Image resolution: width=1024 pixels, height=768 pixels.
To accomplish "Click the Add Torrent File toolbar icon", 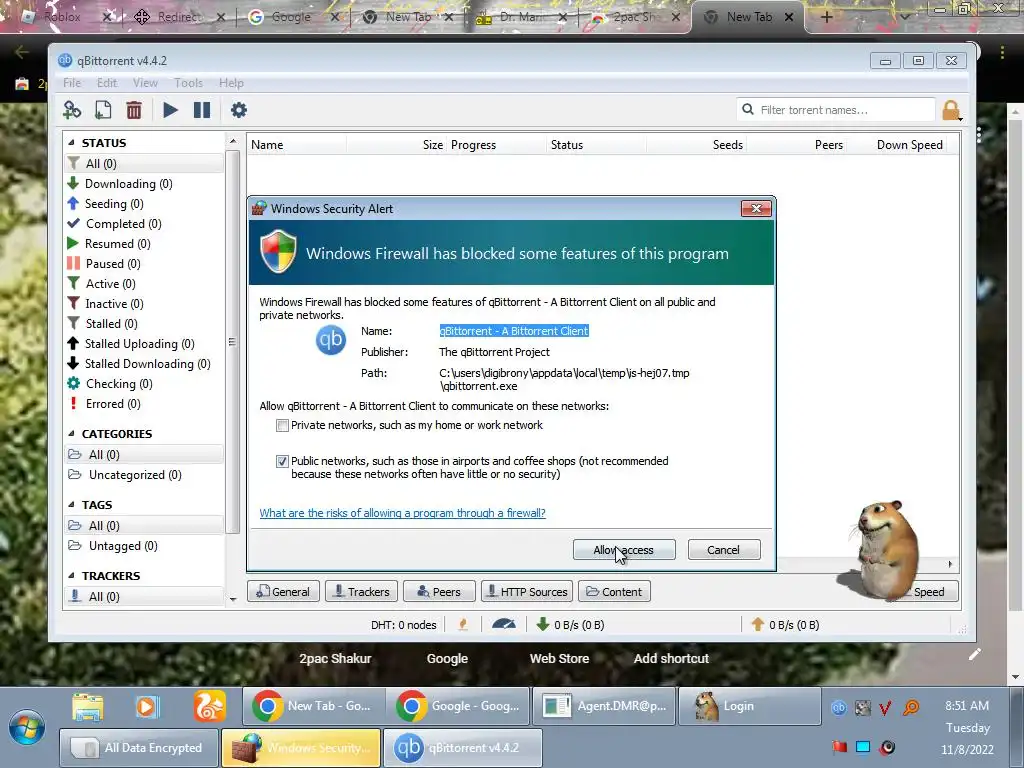I will 103,110.
